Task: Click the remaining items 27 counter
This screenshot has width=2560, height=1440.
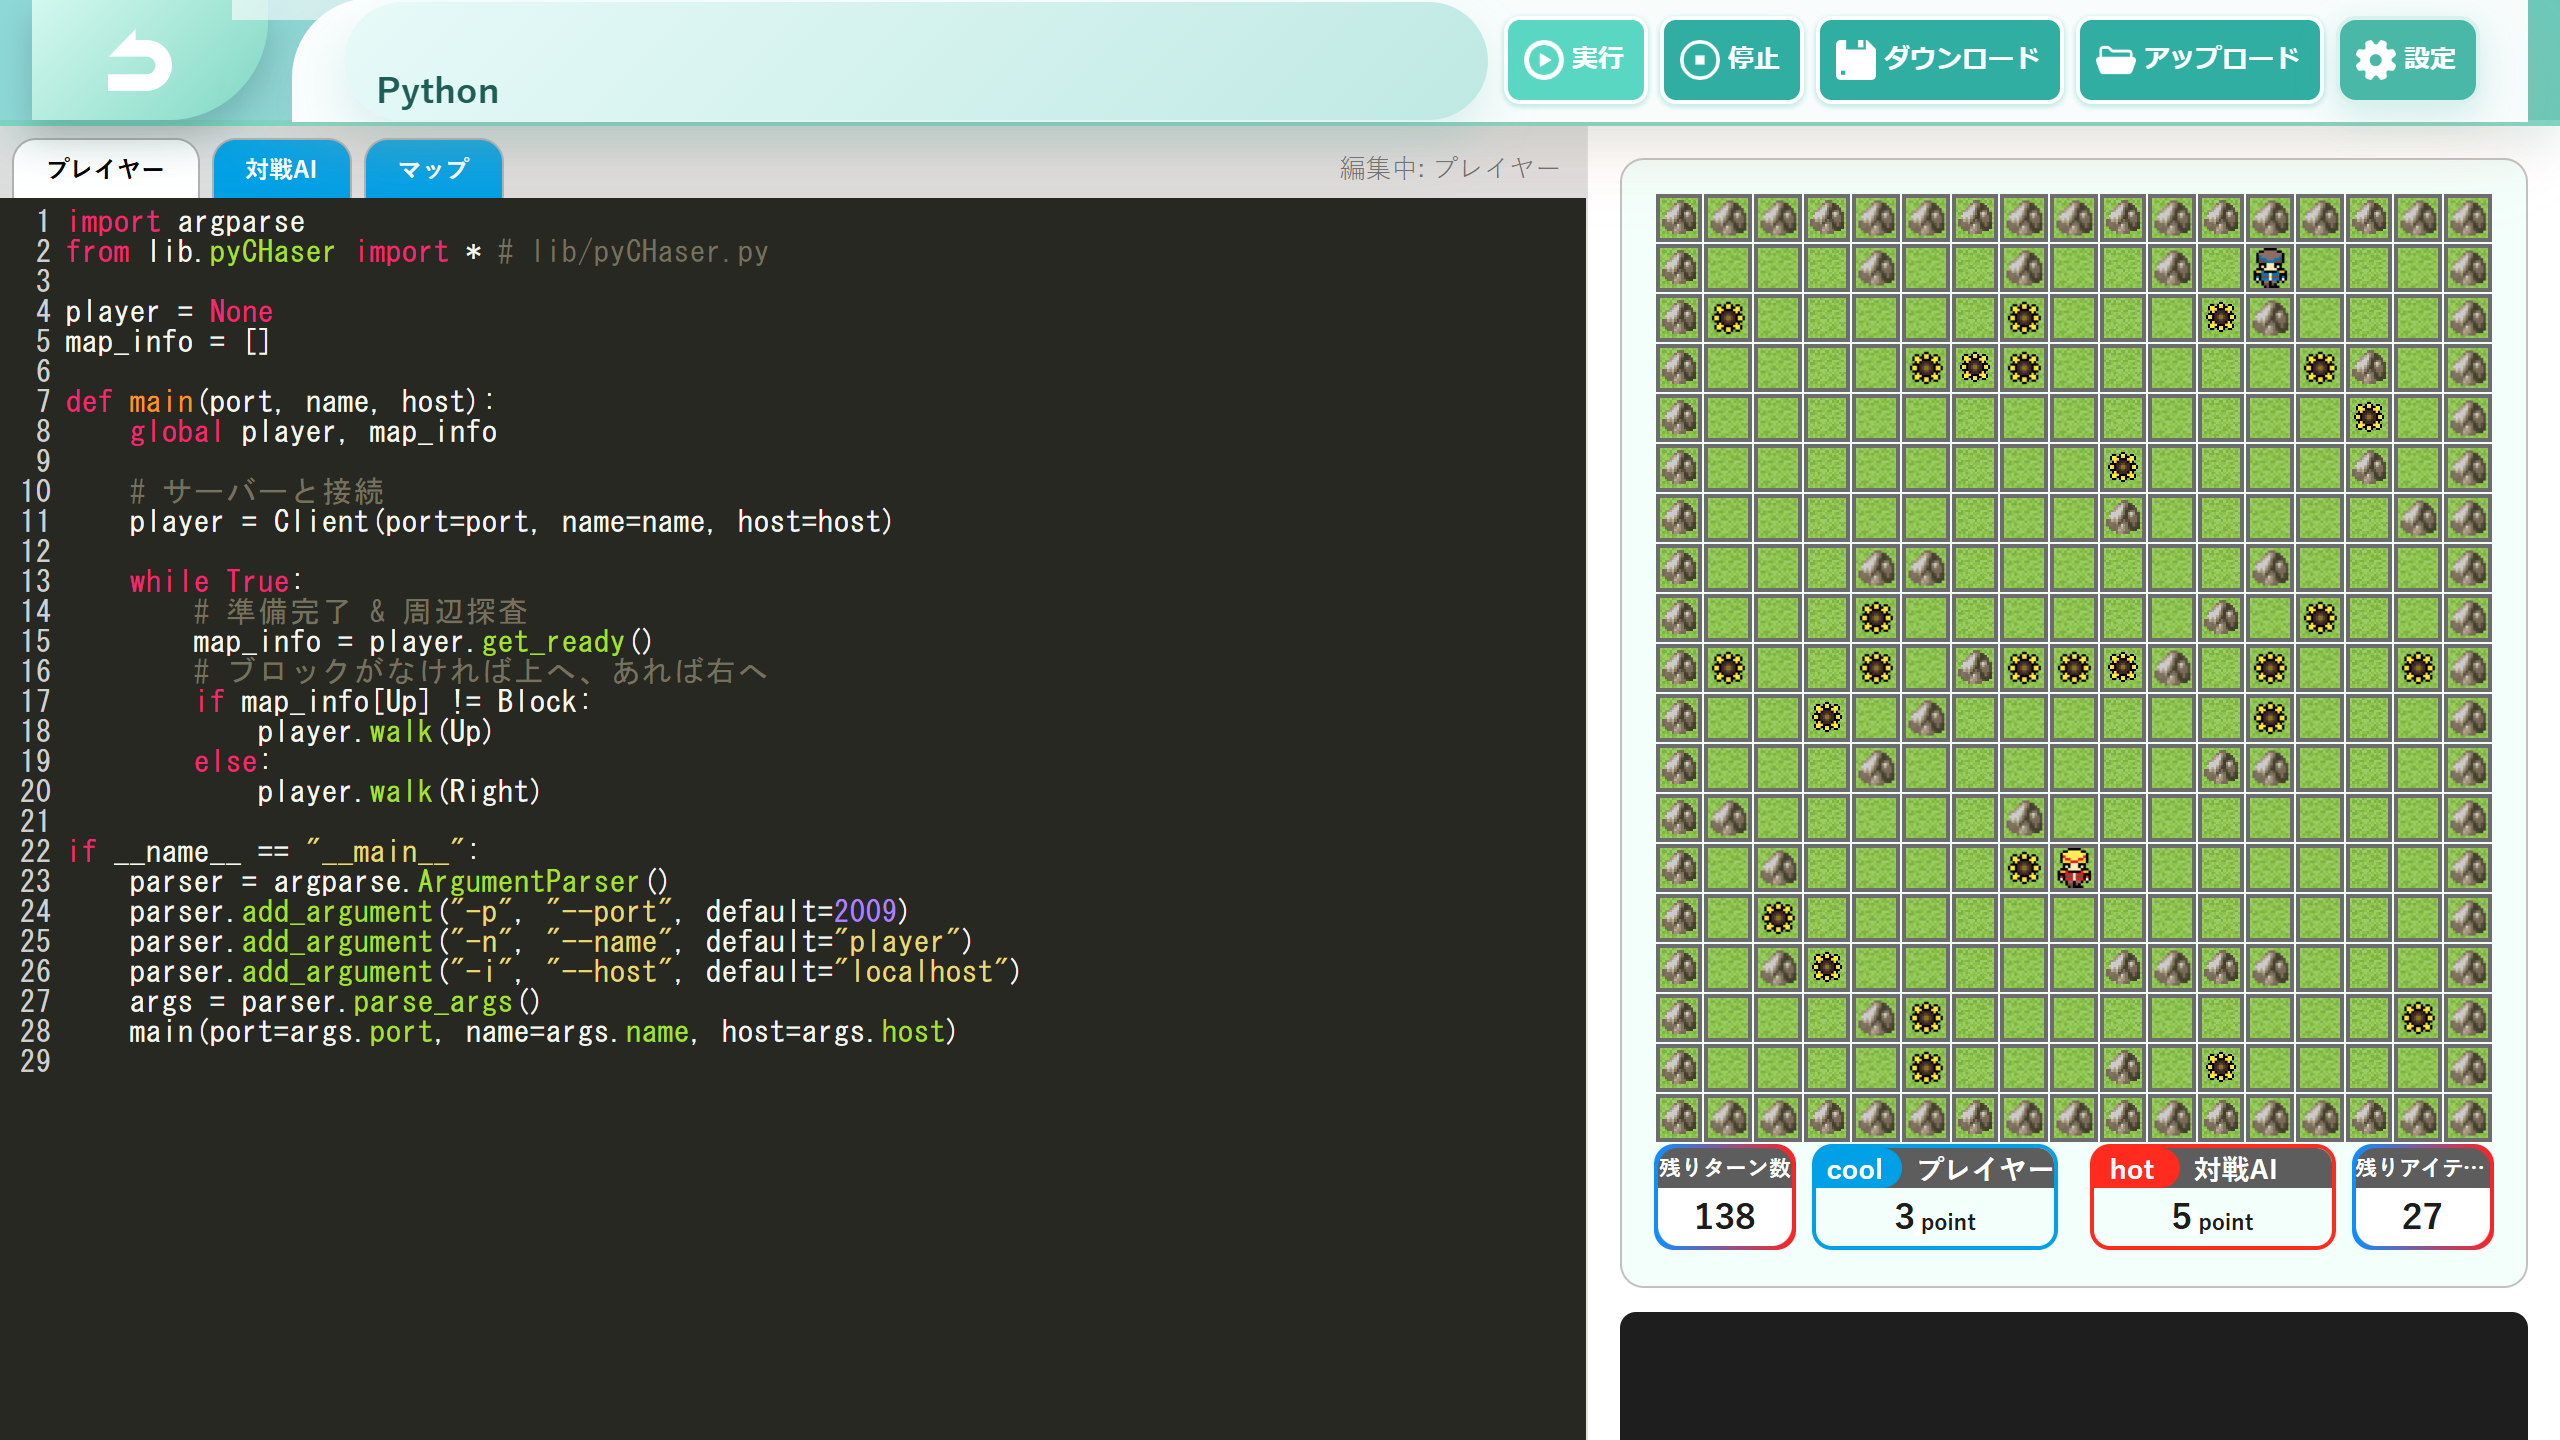Action: pos(2422,1197)
